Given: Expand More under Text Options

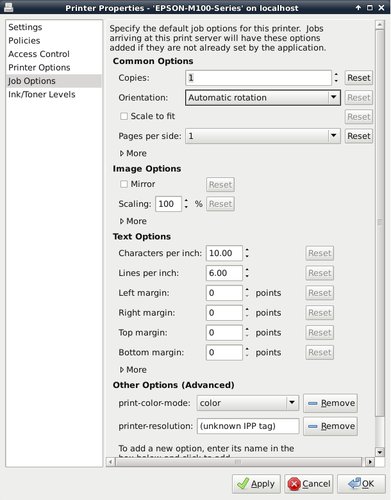Looking at the screenshot, I should pyautogui.click(x=133, y=370).
